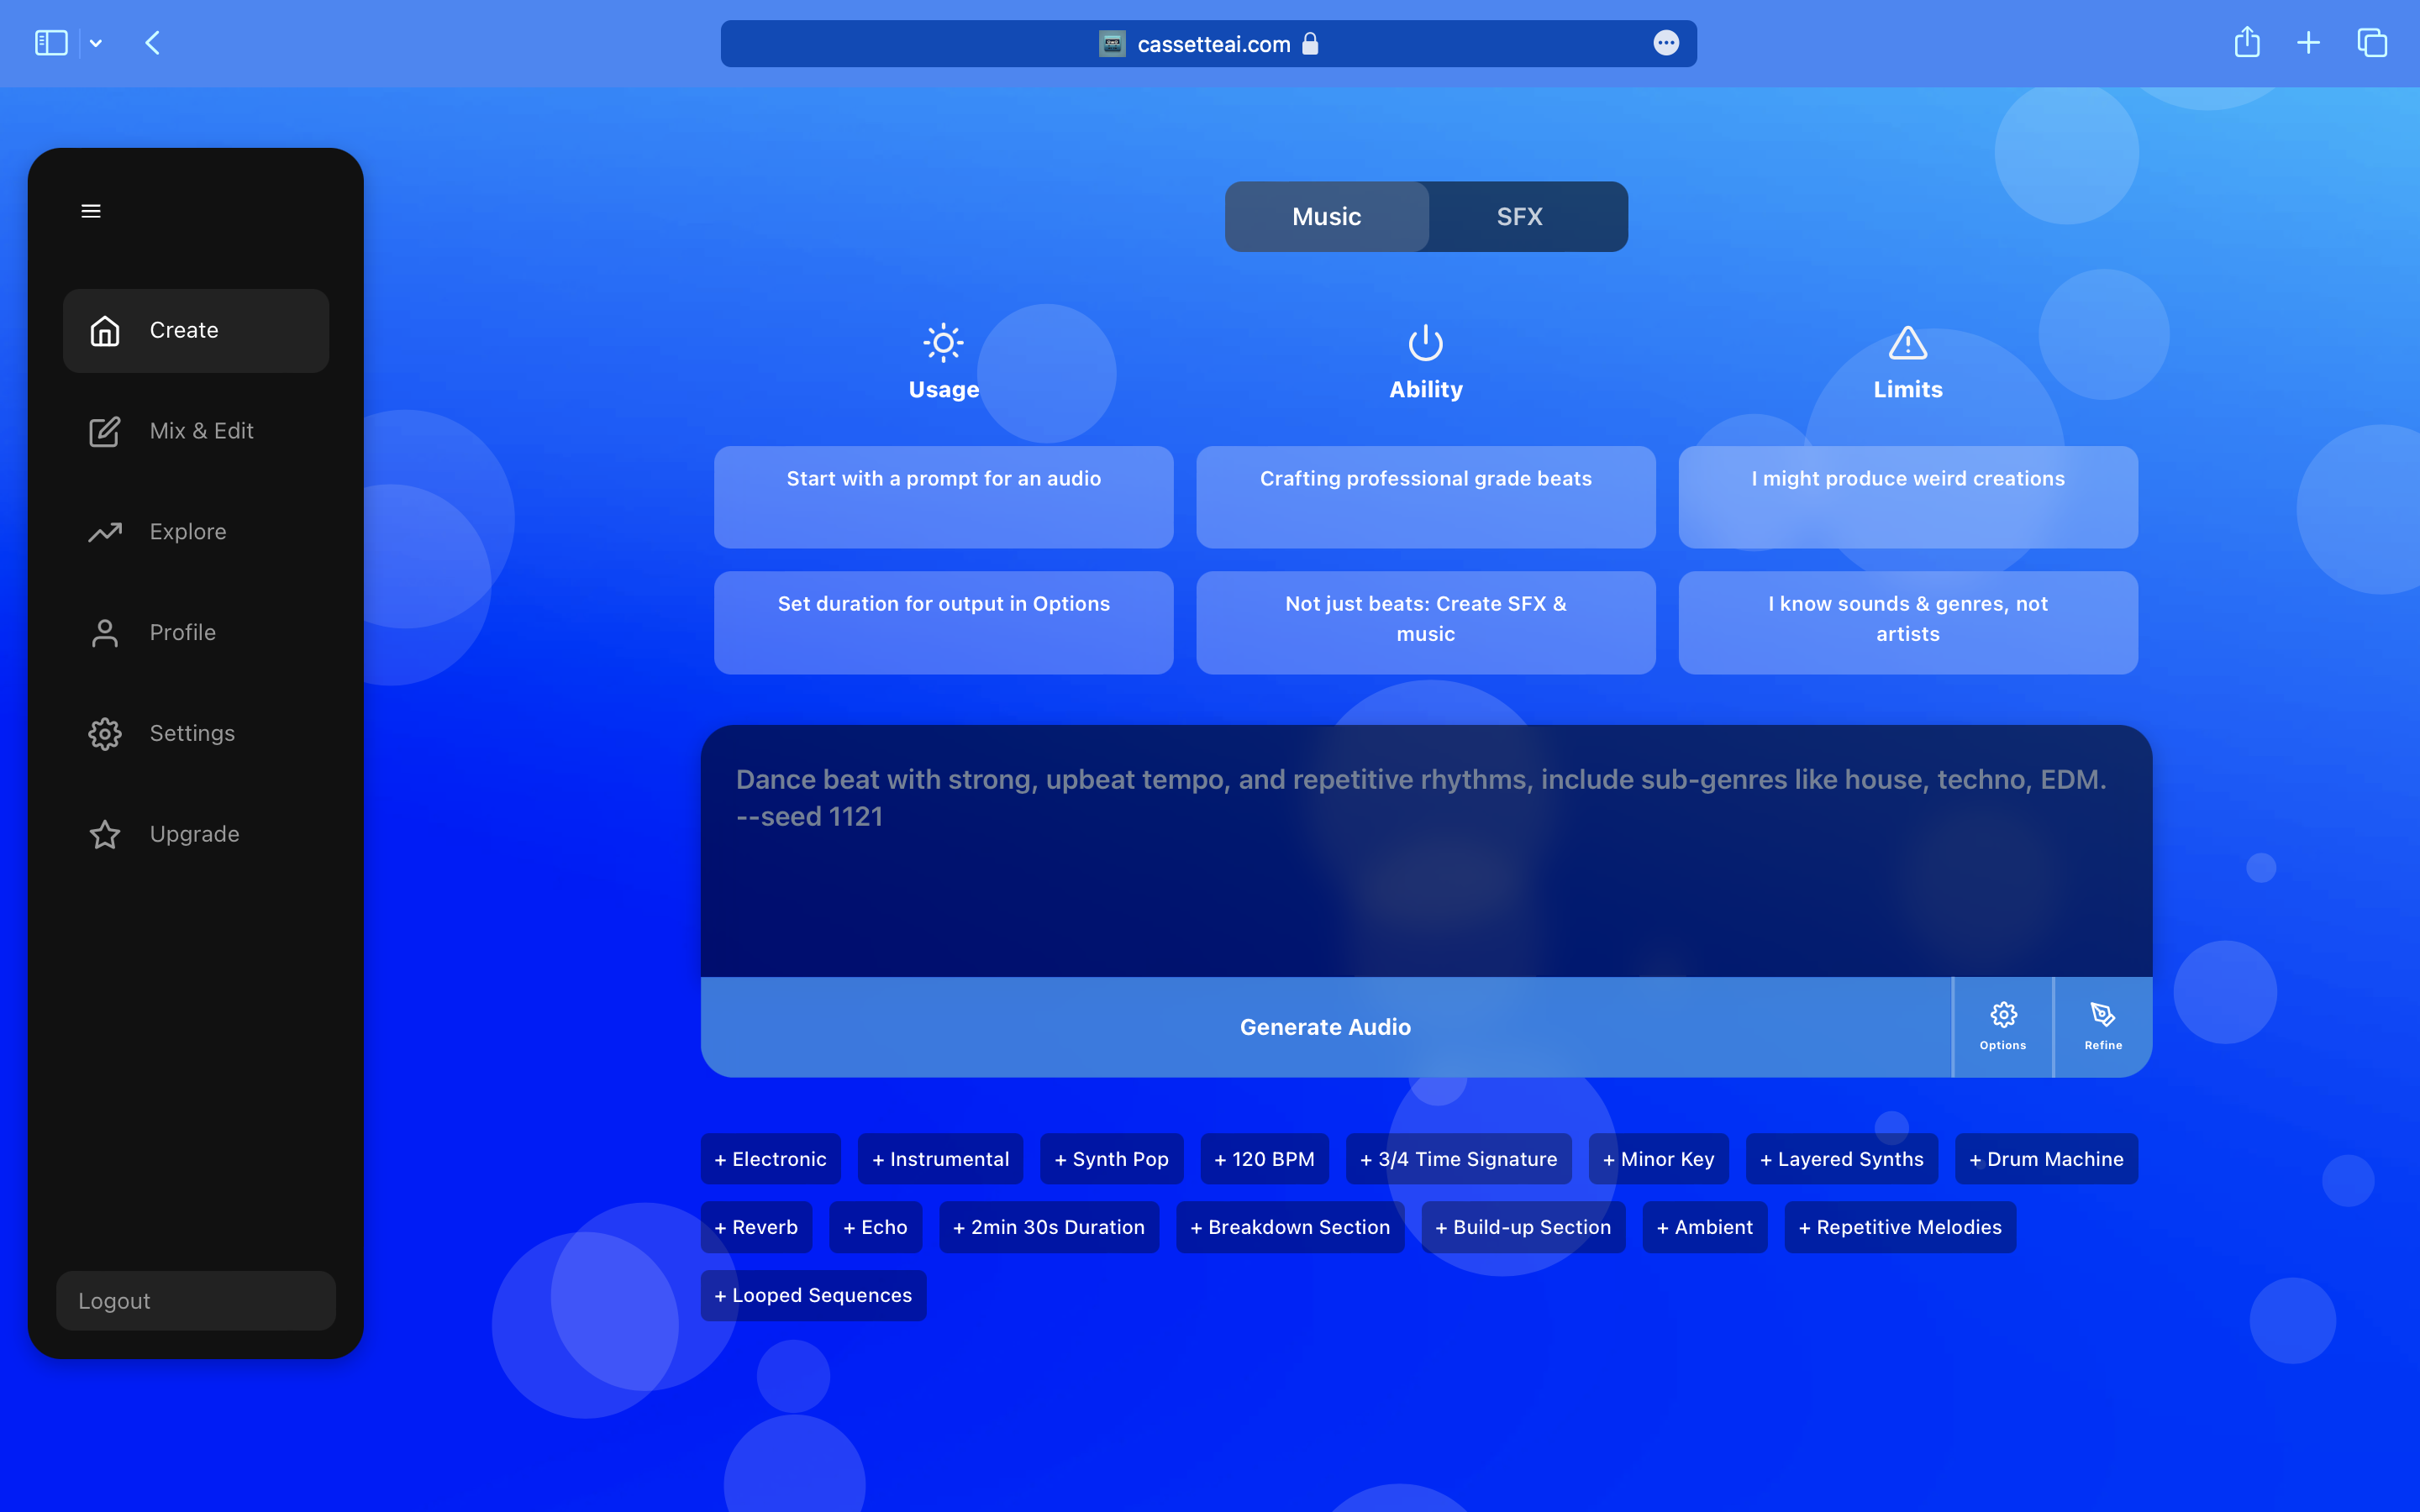Select the Create menu item
The height and width of the screenshot is (1512, 2420).
click(x=196, y=331)
